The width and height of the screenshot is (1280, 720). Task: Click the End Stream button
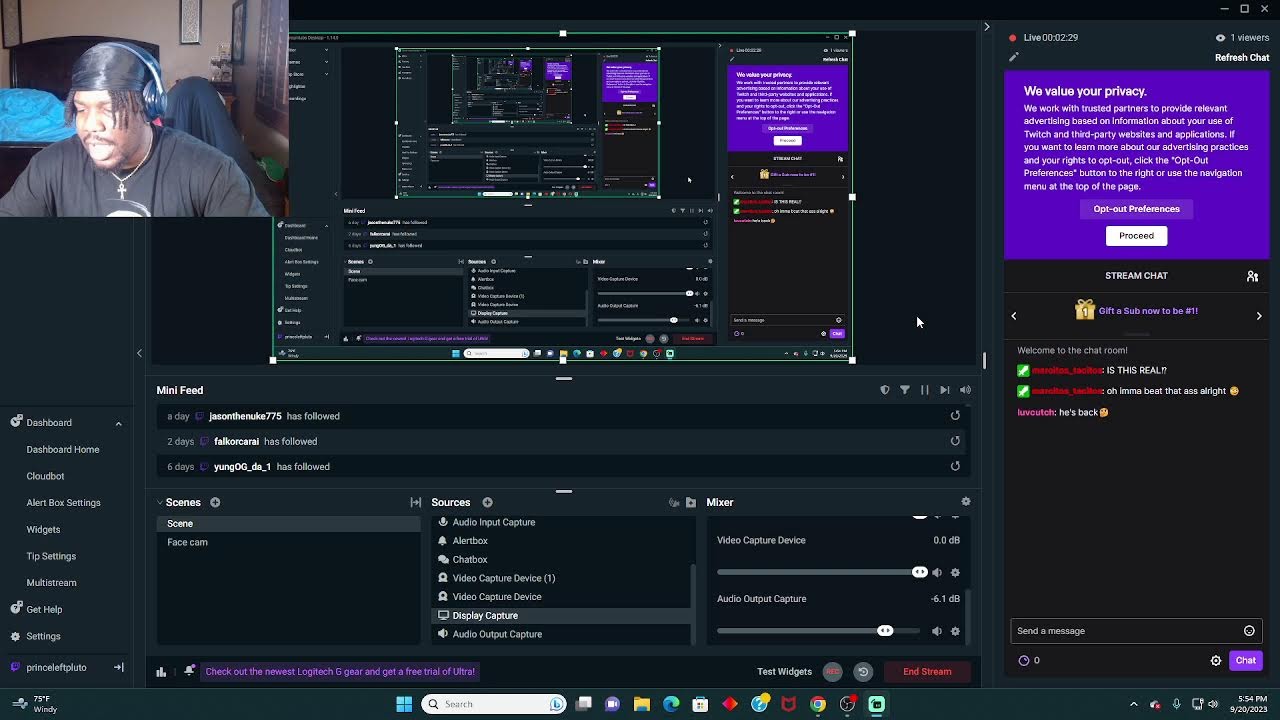coord(927,672)
